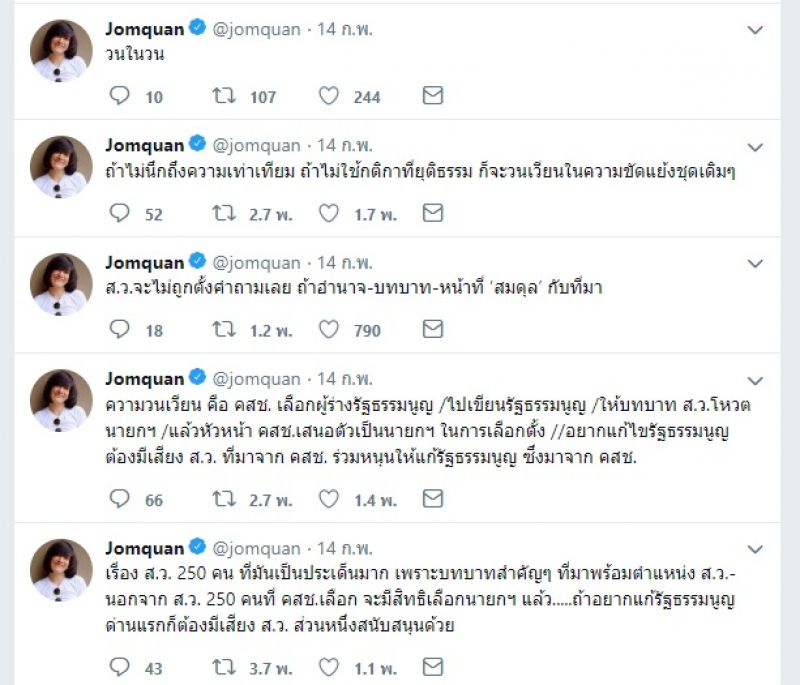Reply to the tweet with 66 replies
Viewport: 800px width, 685px height.
[x=120, y=499]
